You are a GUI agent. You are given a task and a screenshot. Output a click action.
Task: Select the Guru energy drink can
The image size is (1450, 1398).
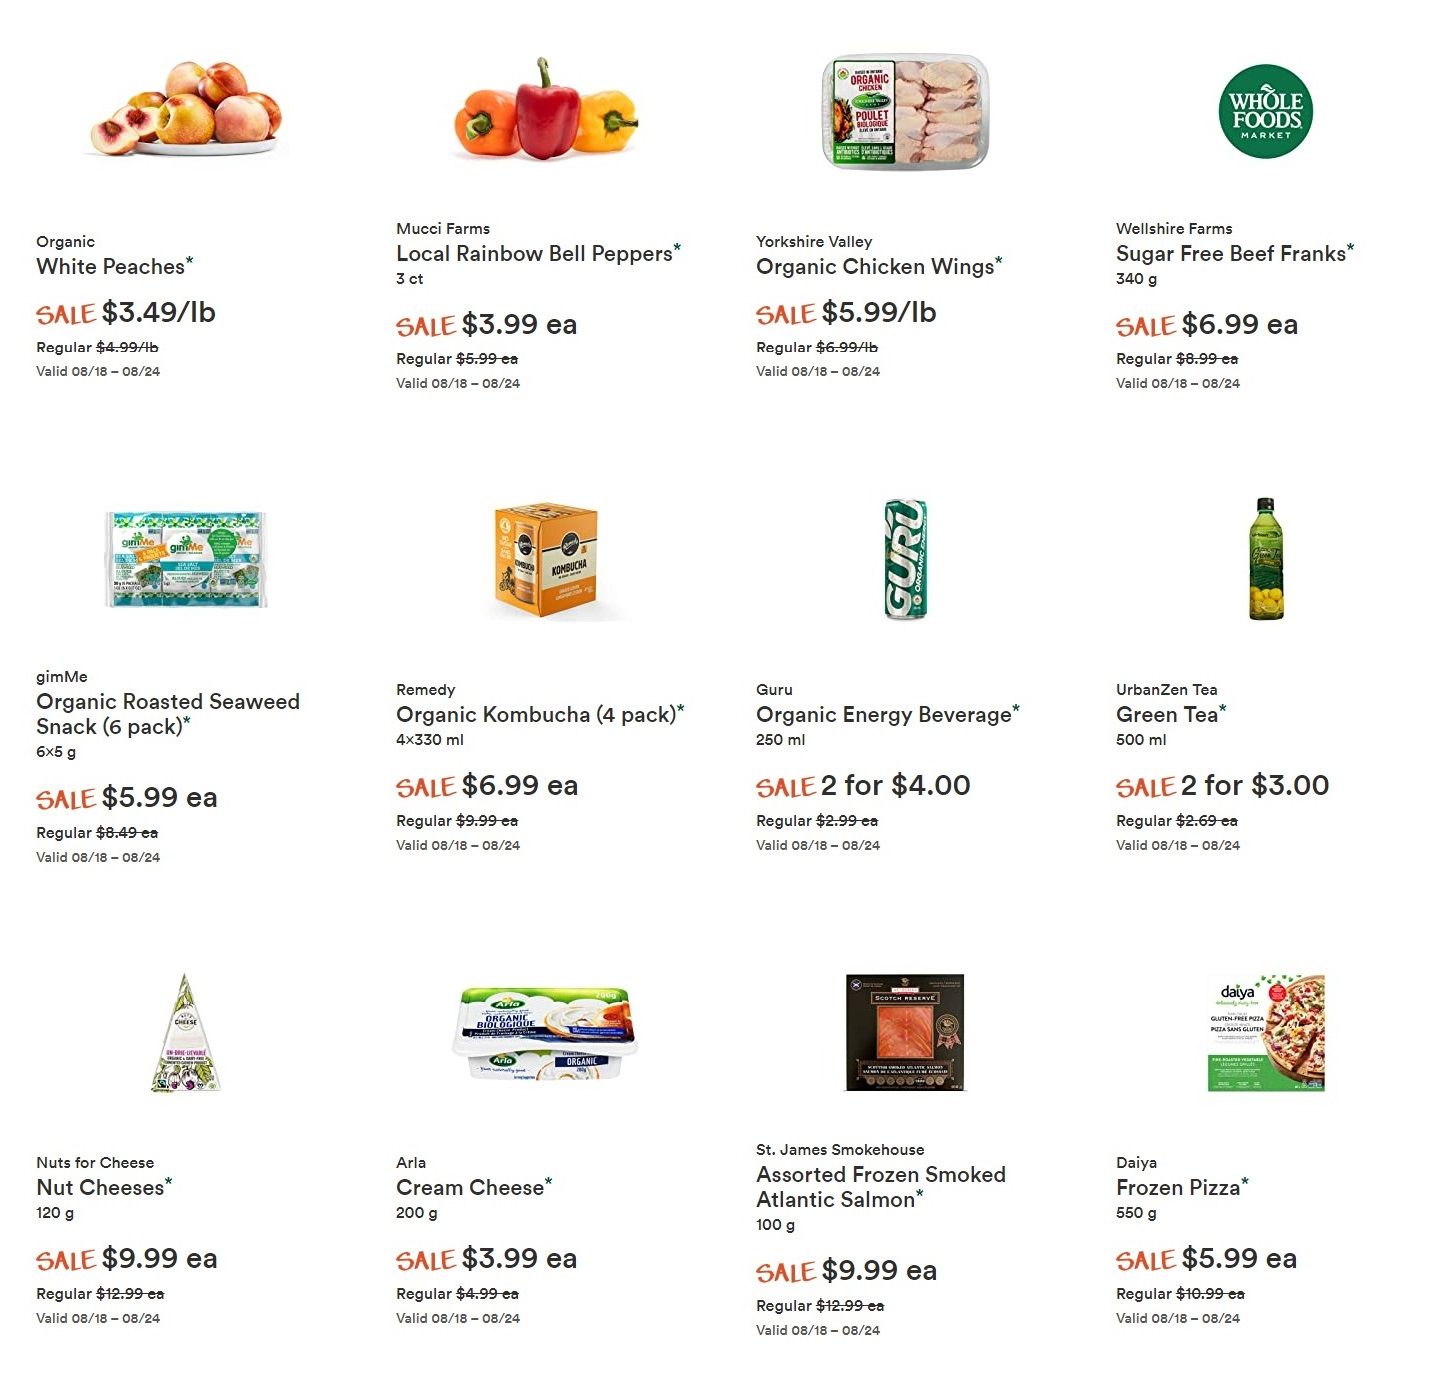(906, 559)
